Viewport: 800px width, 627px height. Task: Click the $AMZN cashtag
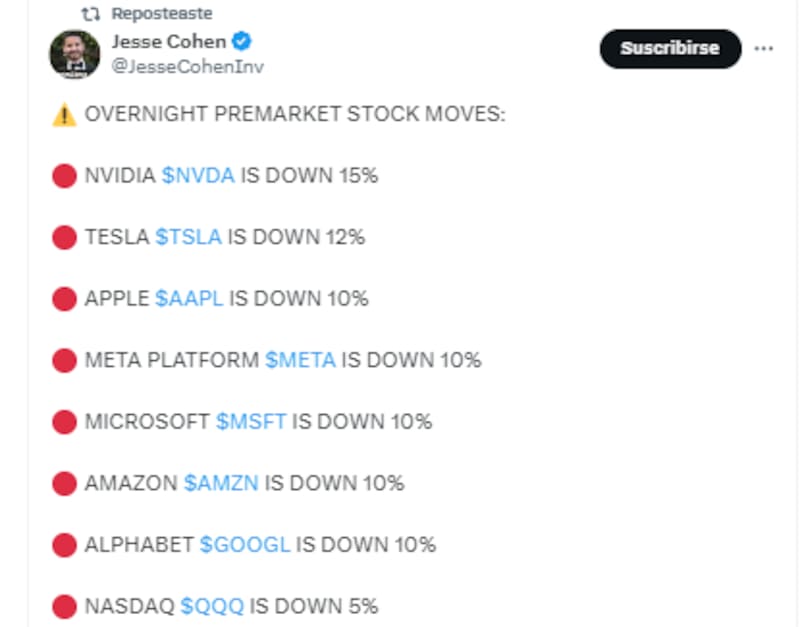point(221,484)
